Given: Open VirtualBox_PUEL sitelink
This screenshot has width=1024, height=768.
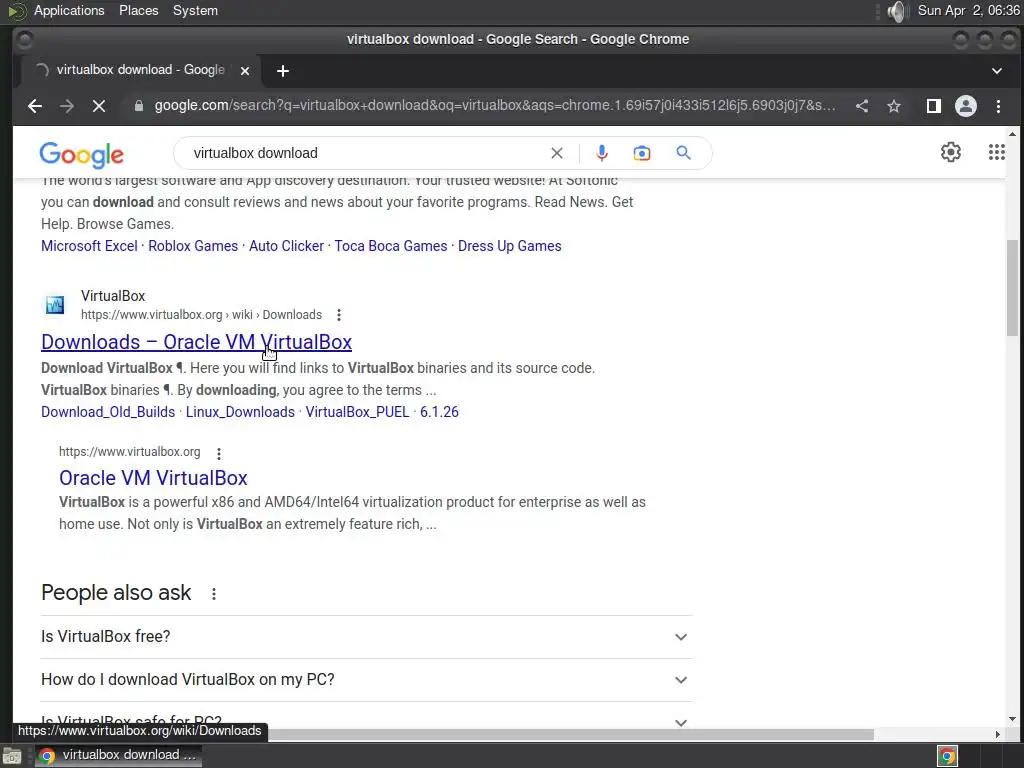Looking at the screenshot, I should 357,412.
